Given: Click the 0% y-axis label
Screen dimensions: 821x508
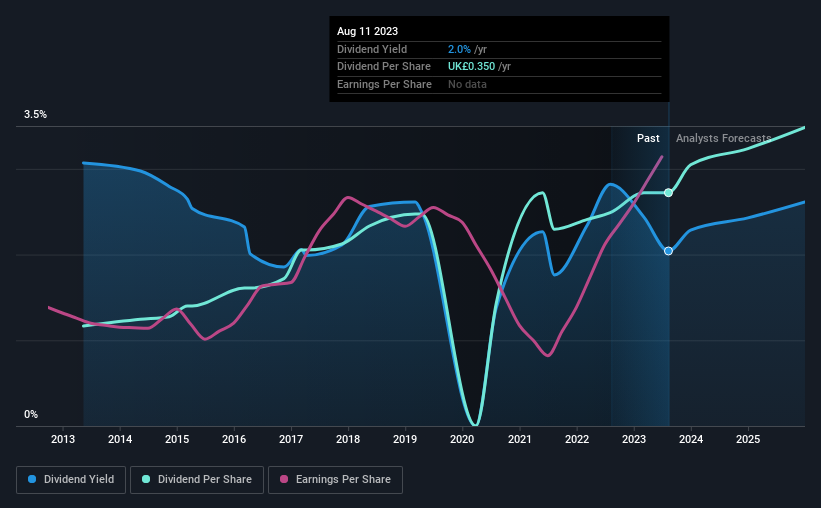Looking at the screenshot, I should tap(31, 414).
